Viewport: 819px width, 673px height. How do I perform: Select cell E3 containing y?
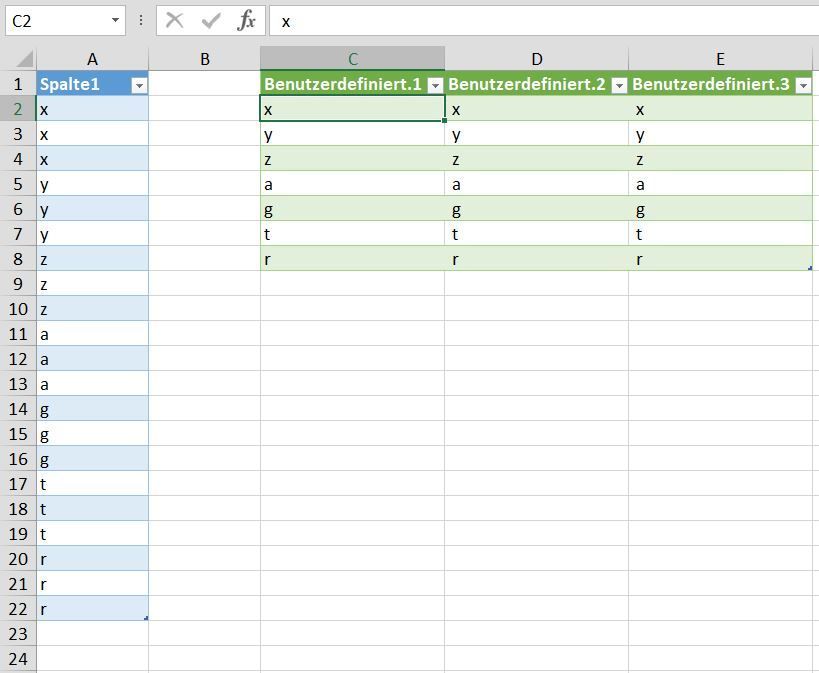click(x=720, y=134)
